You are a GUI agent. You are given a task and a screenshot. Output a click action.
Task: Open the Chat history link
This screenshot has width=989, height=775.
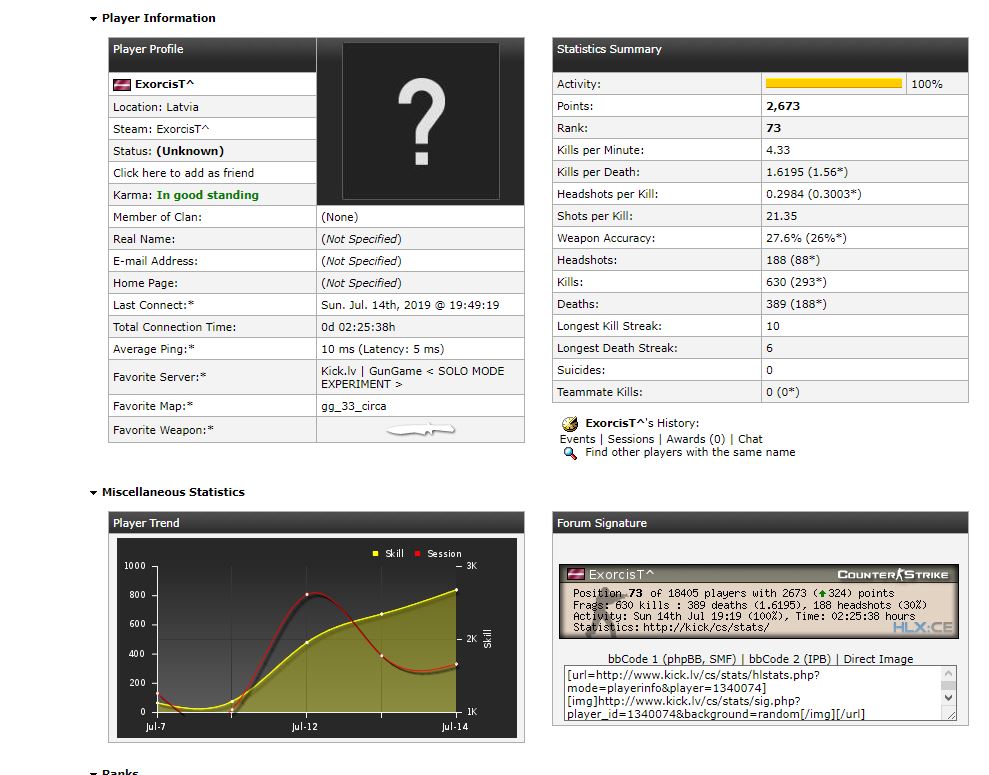(750, 439)
